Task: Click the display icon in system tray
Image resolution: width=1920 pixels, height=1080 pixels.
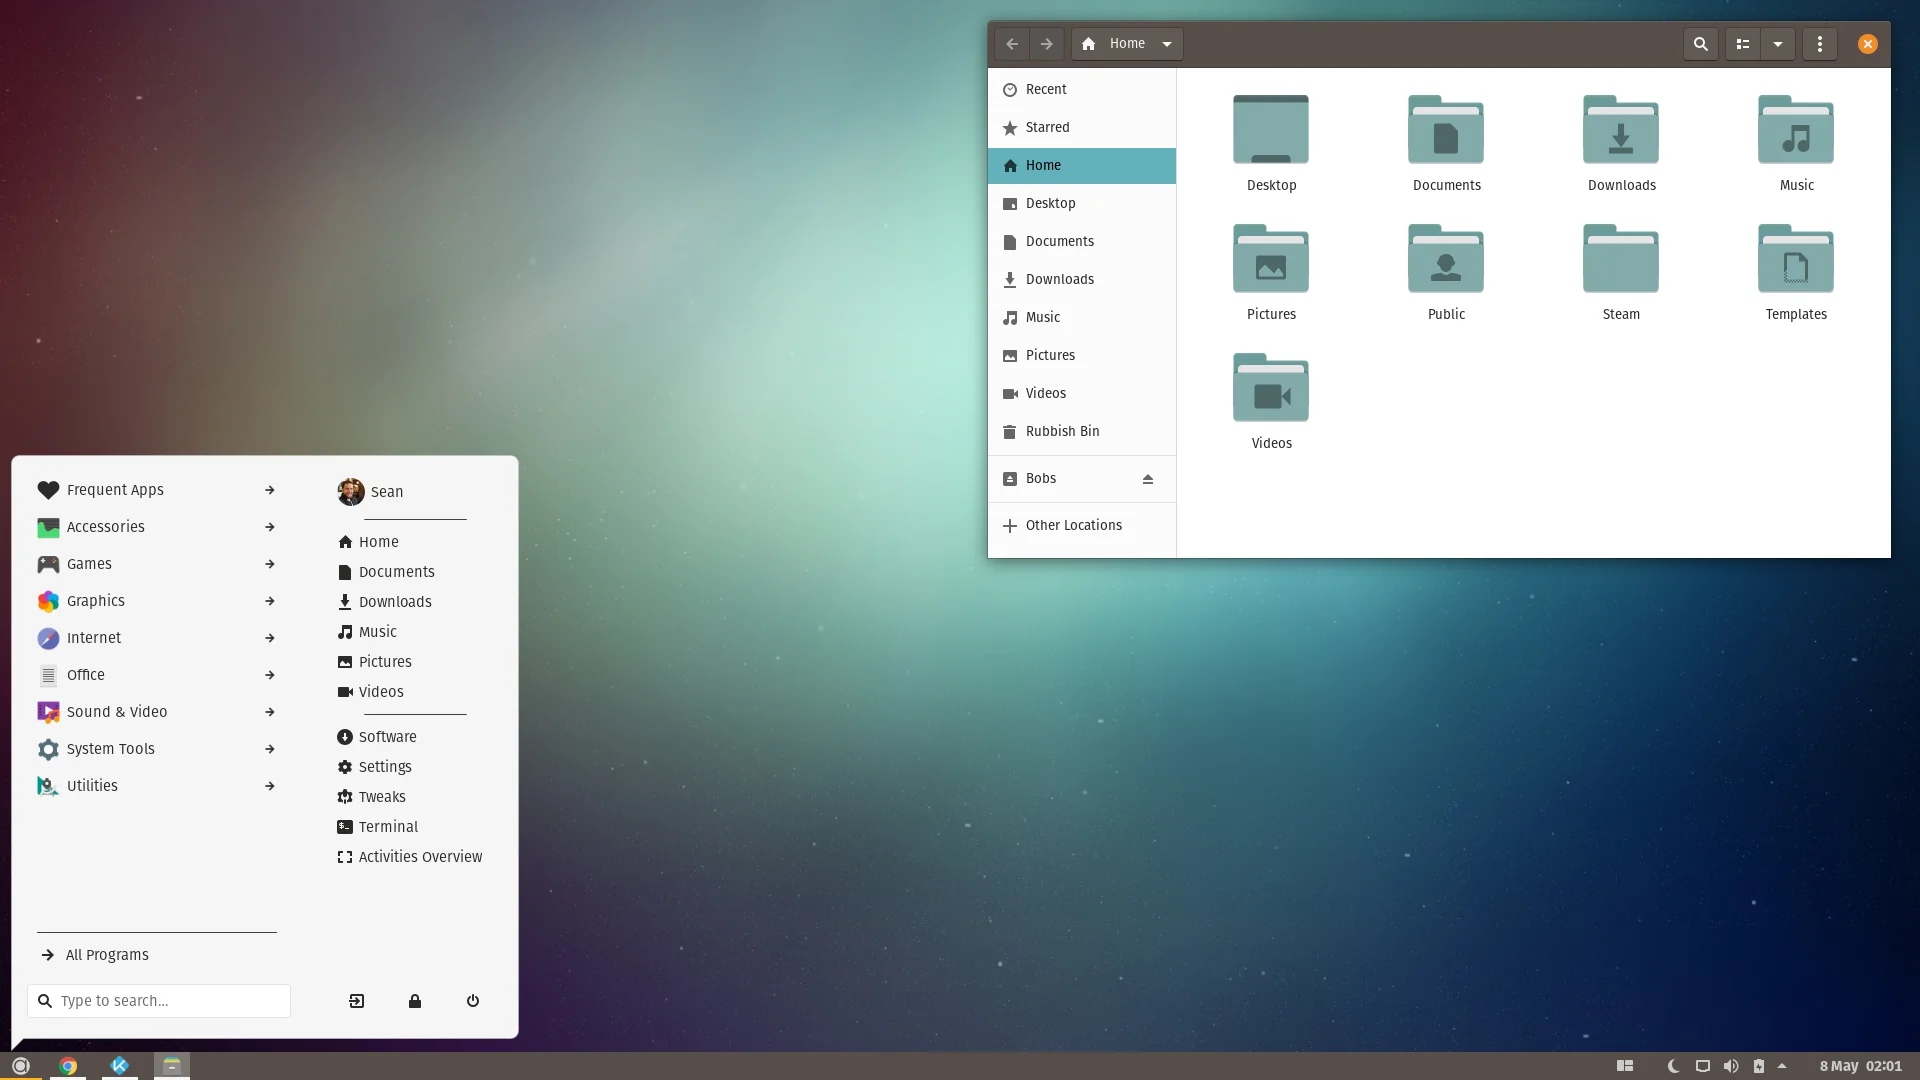Action: [1703, 1066]
